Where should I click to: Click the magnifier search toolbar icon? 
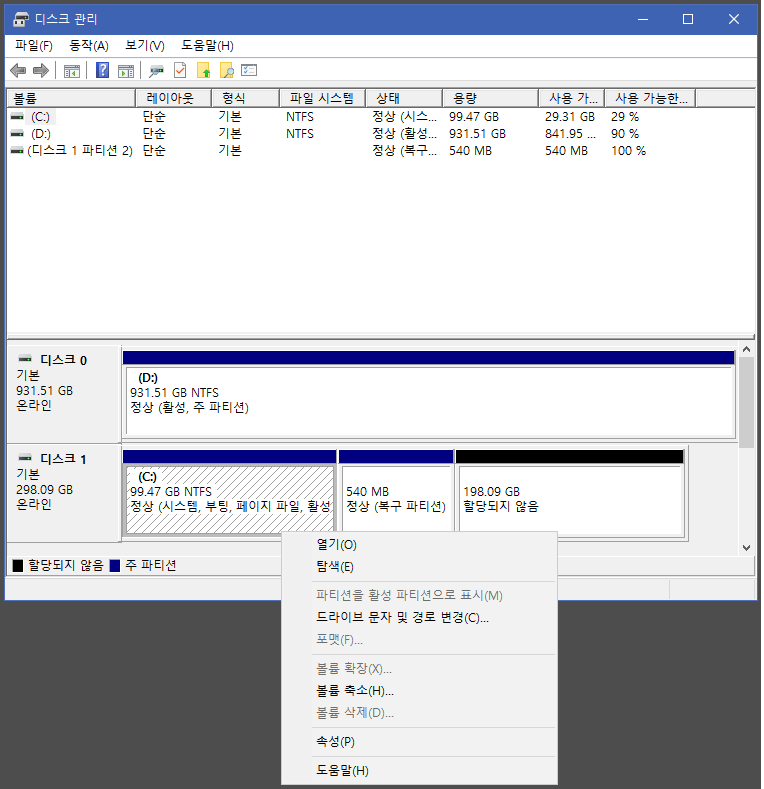pos(227,70)
